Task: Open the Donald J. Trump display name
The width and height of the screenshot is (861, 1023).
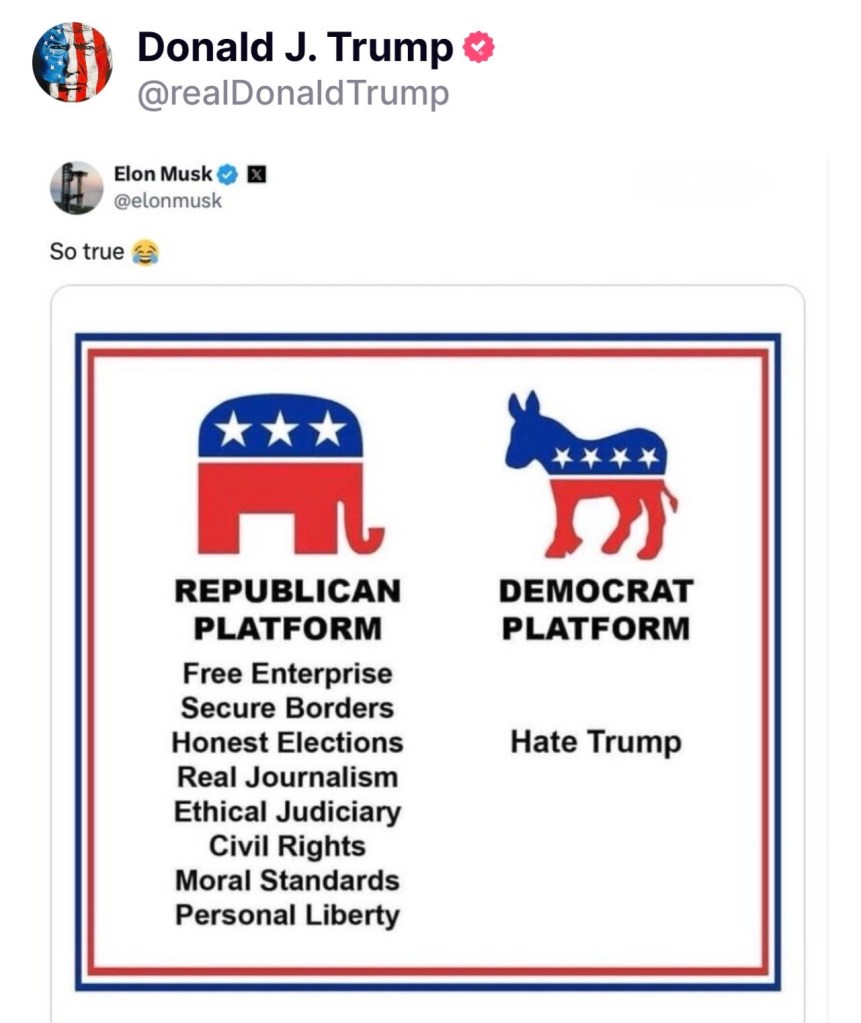Action: (x=295, y=47)
